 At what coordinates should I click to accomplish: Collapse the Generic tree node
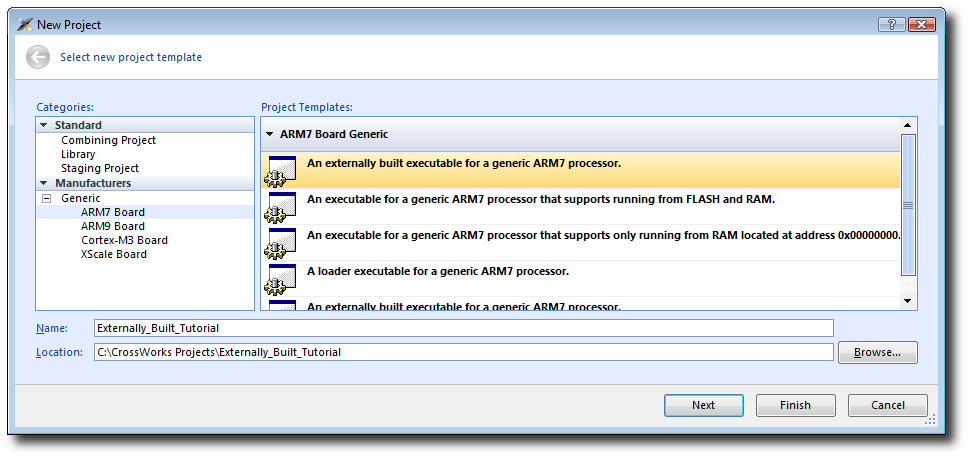point(46,198)
